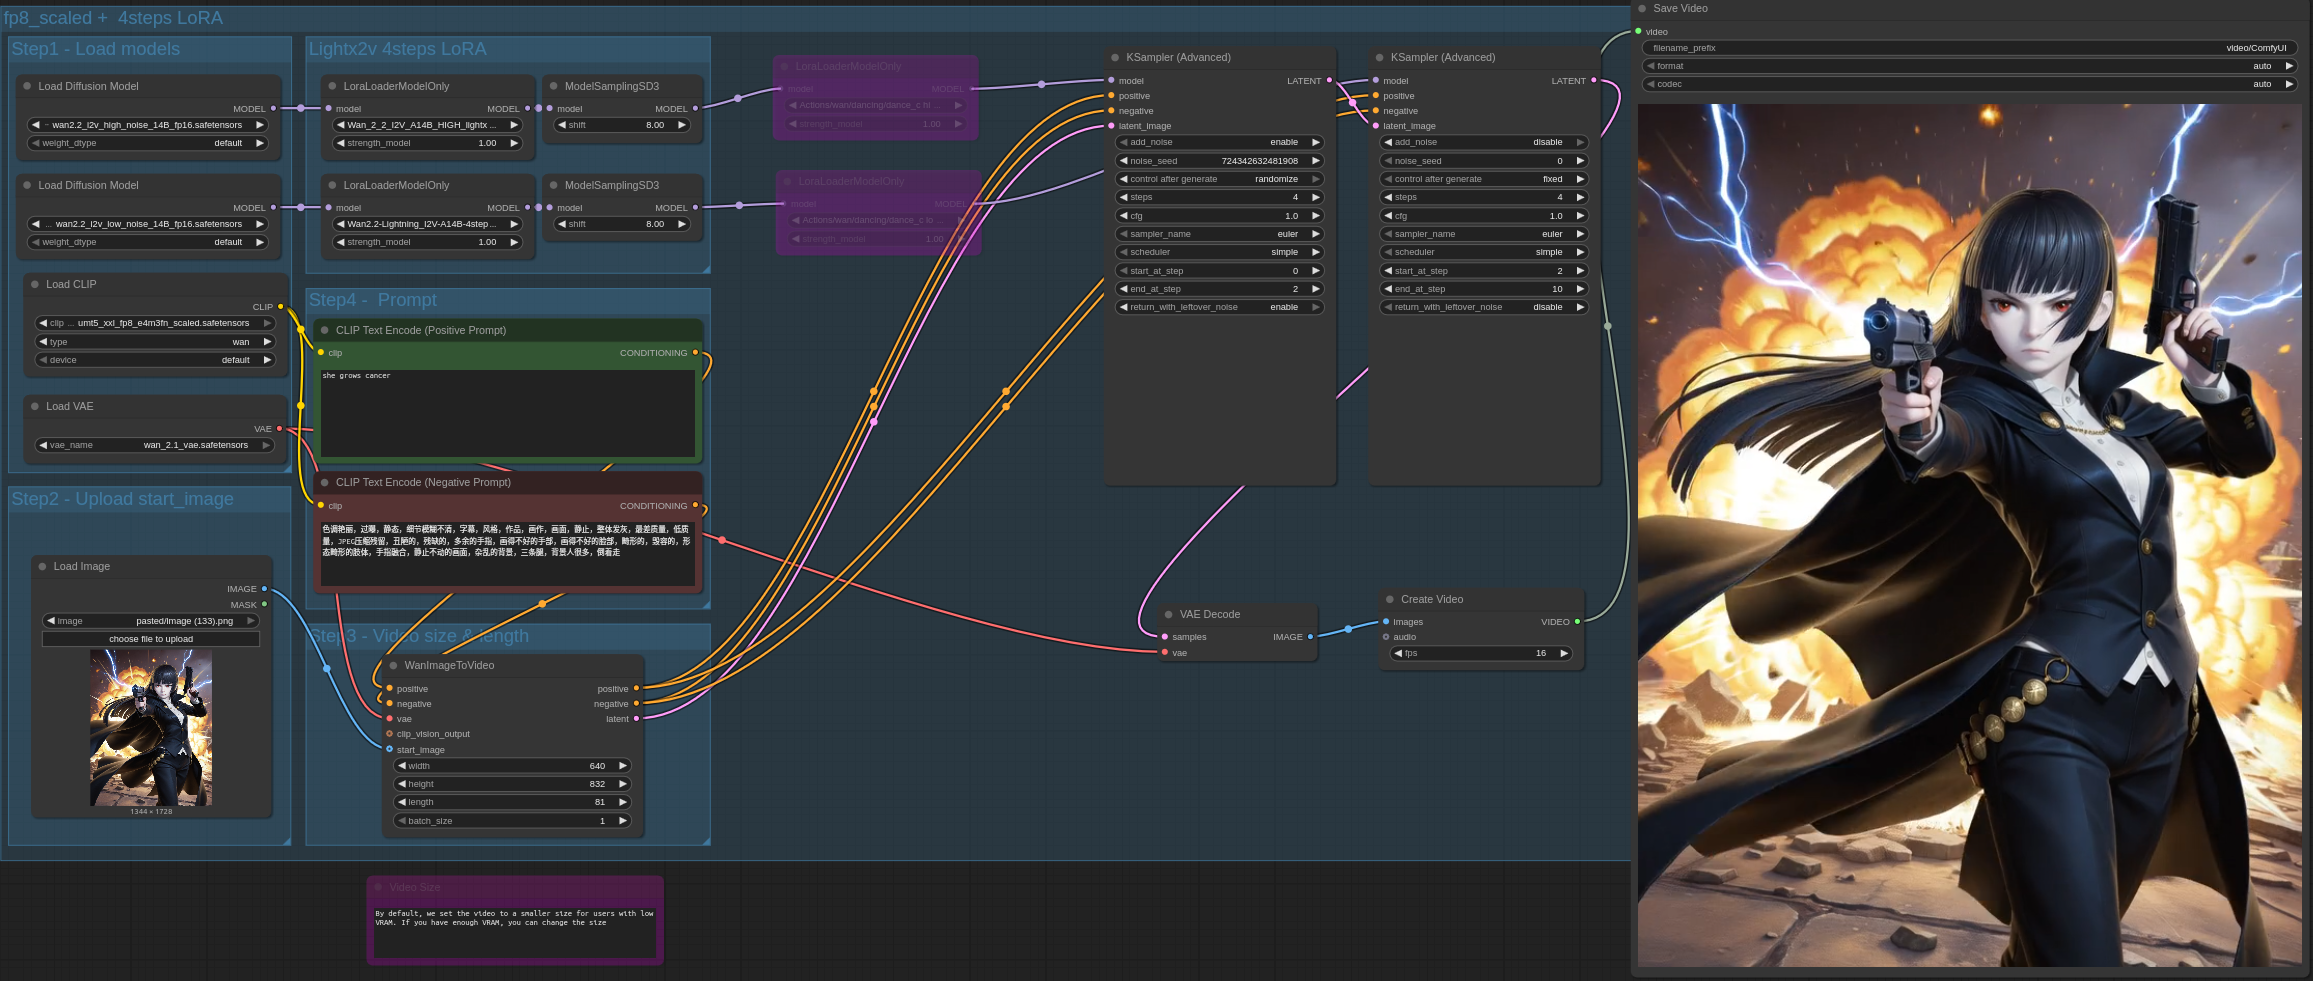
Task: Click the CONDITIONING output slot of the Positive Prompt node
Action: coord(695,353)
